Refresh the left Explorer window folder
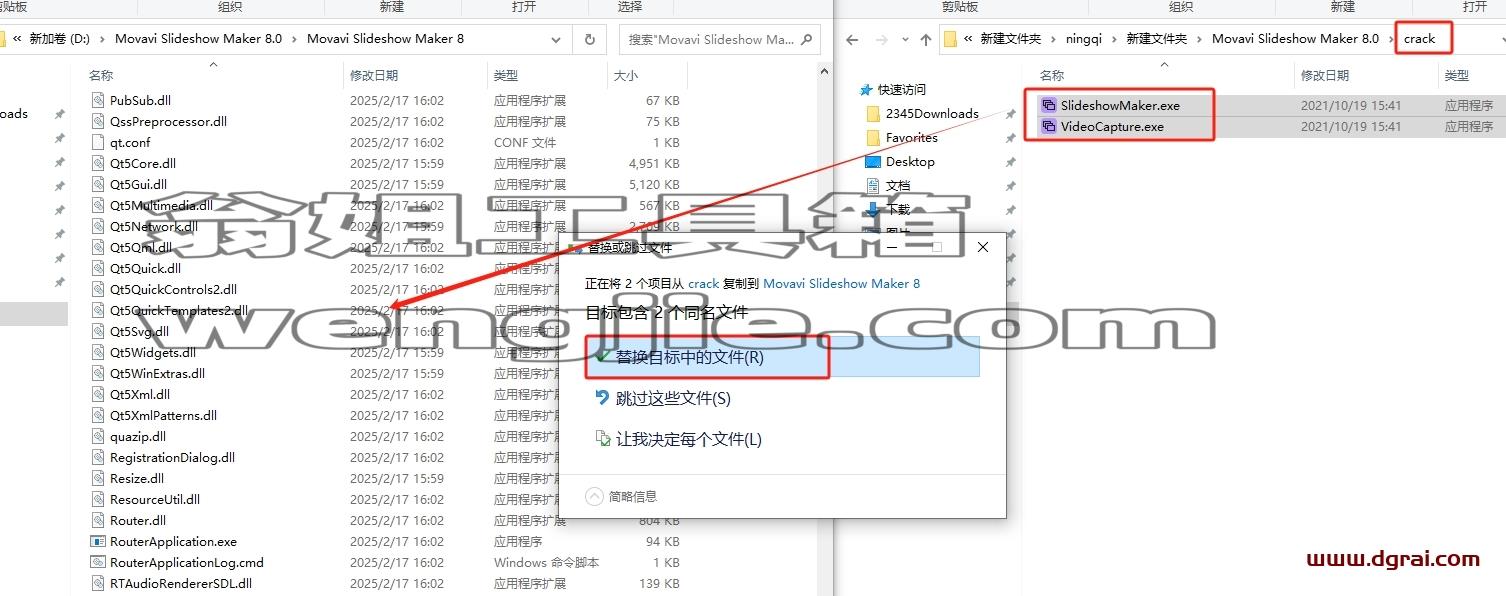The width and height of the screenshot is (1506, 596). [590, 39]
